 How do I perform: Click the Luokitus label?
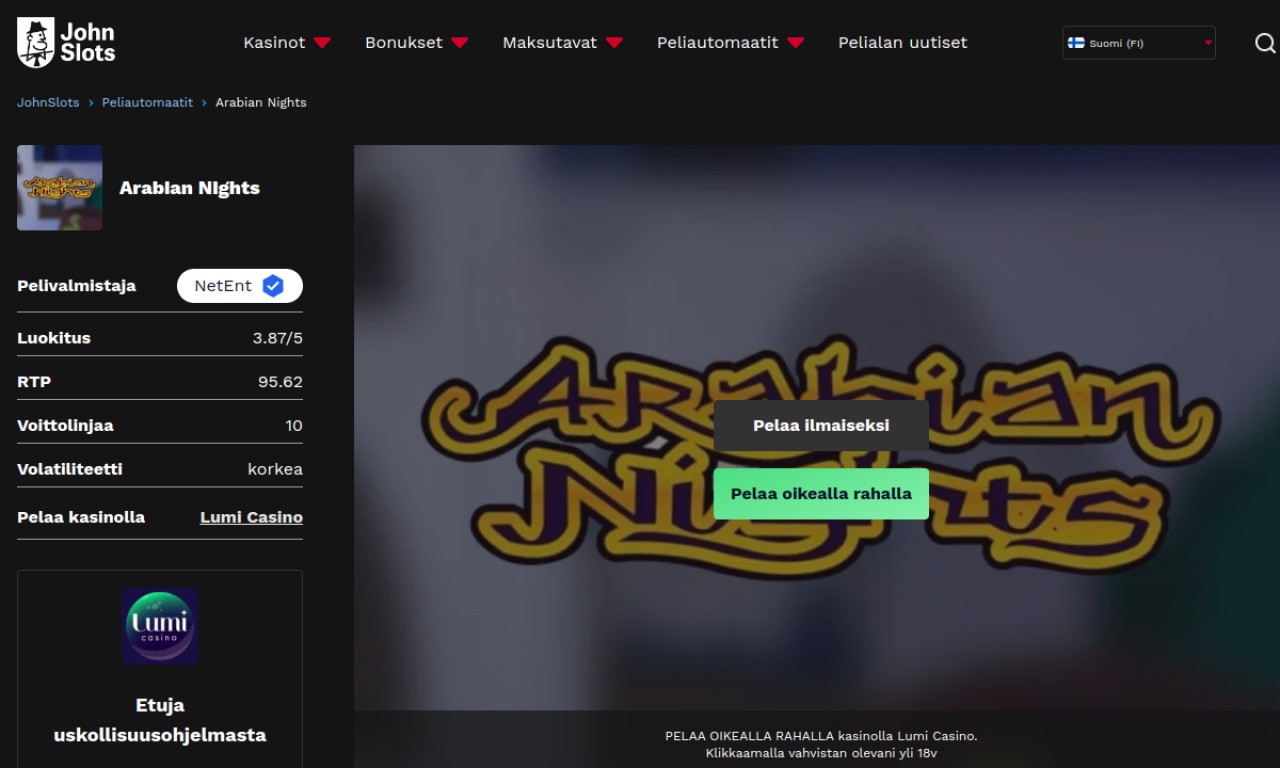tap(54, 338)
